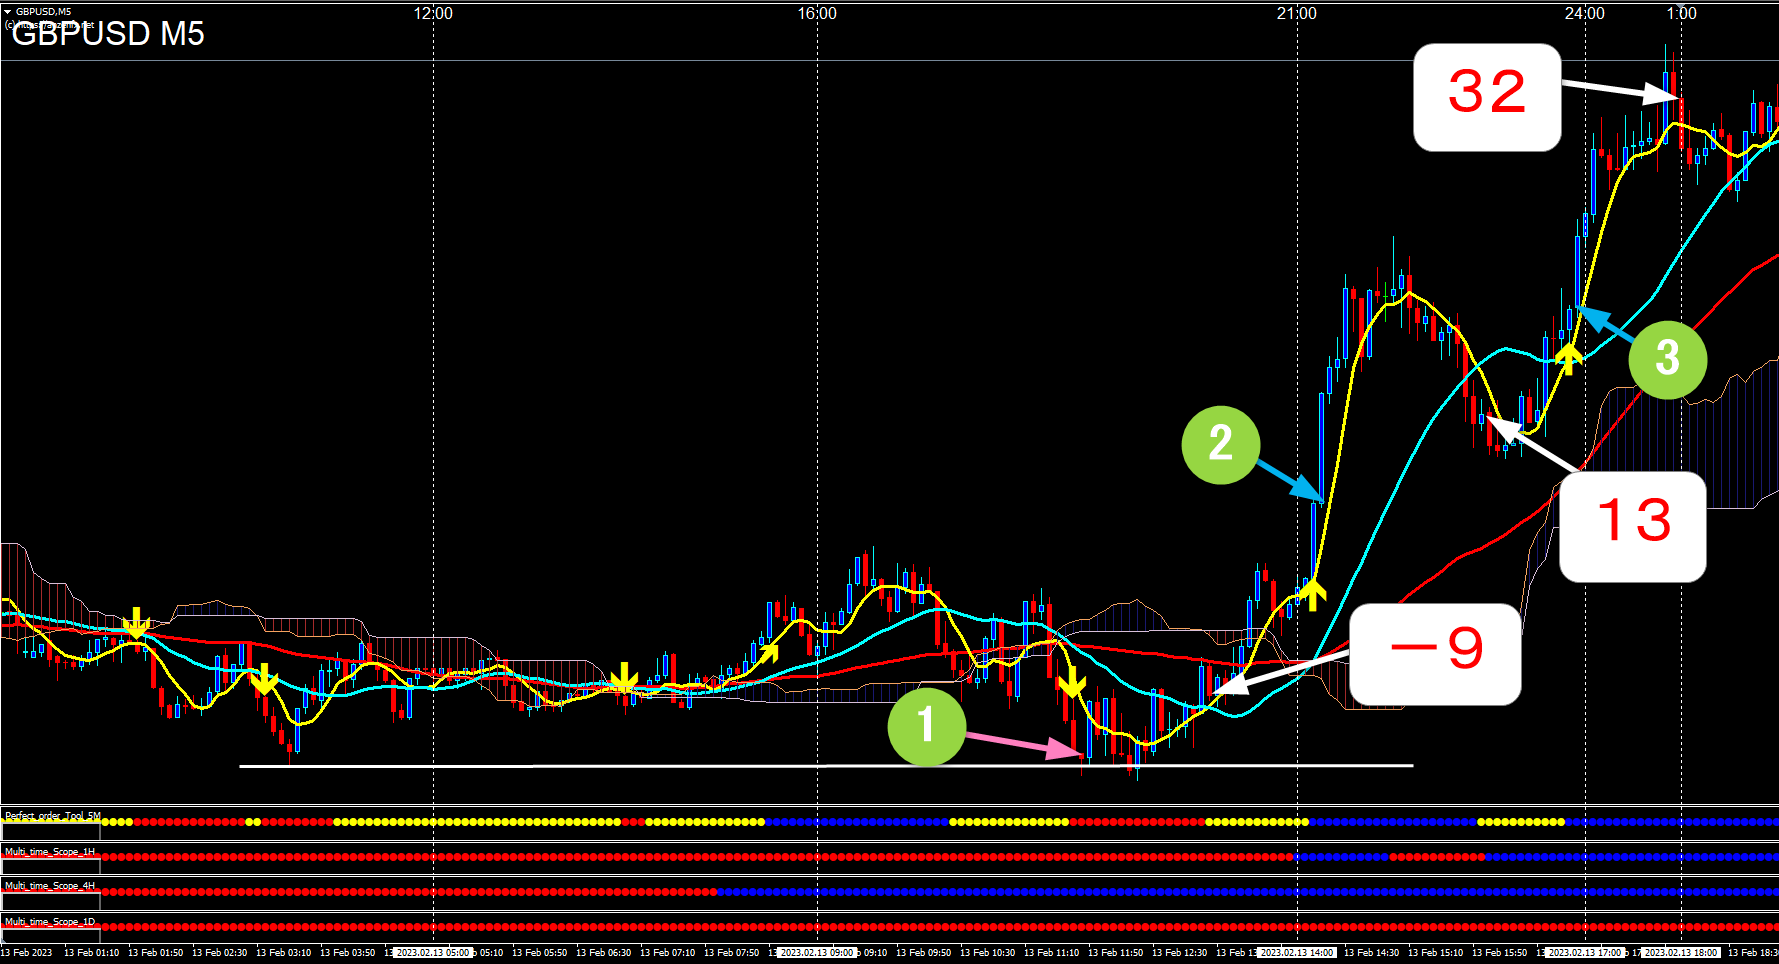Image resolution: width=1779 pixels, height=964 pixels.
Task: Click the 2023.02.13 05:00 time axis marker
Action: click(432, 953)
